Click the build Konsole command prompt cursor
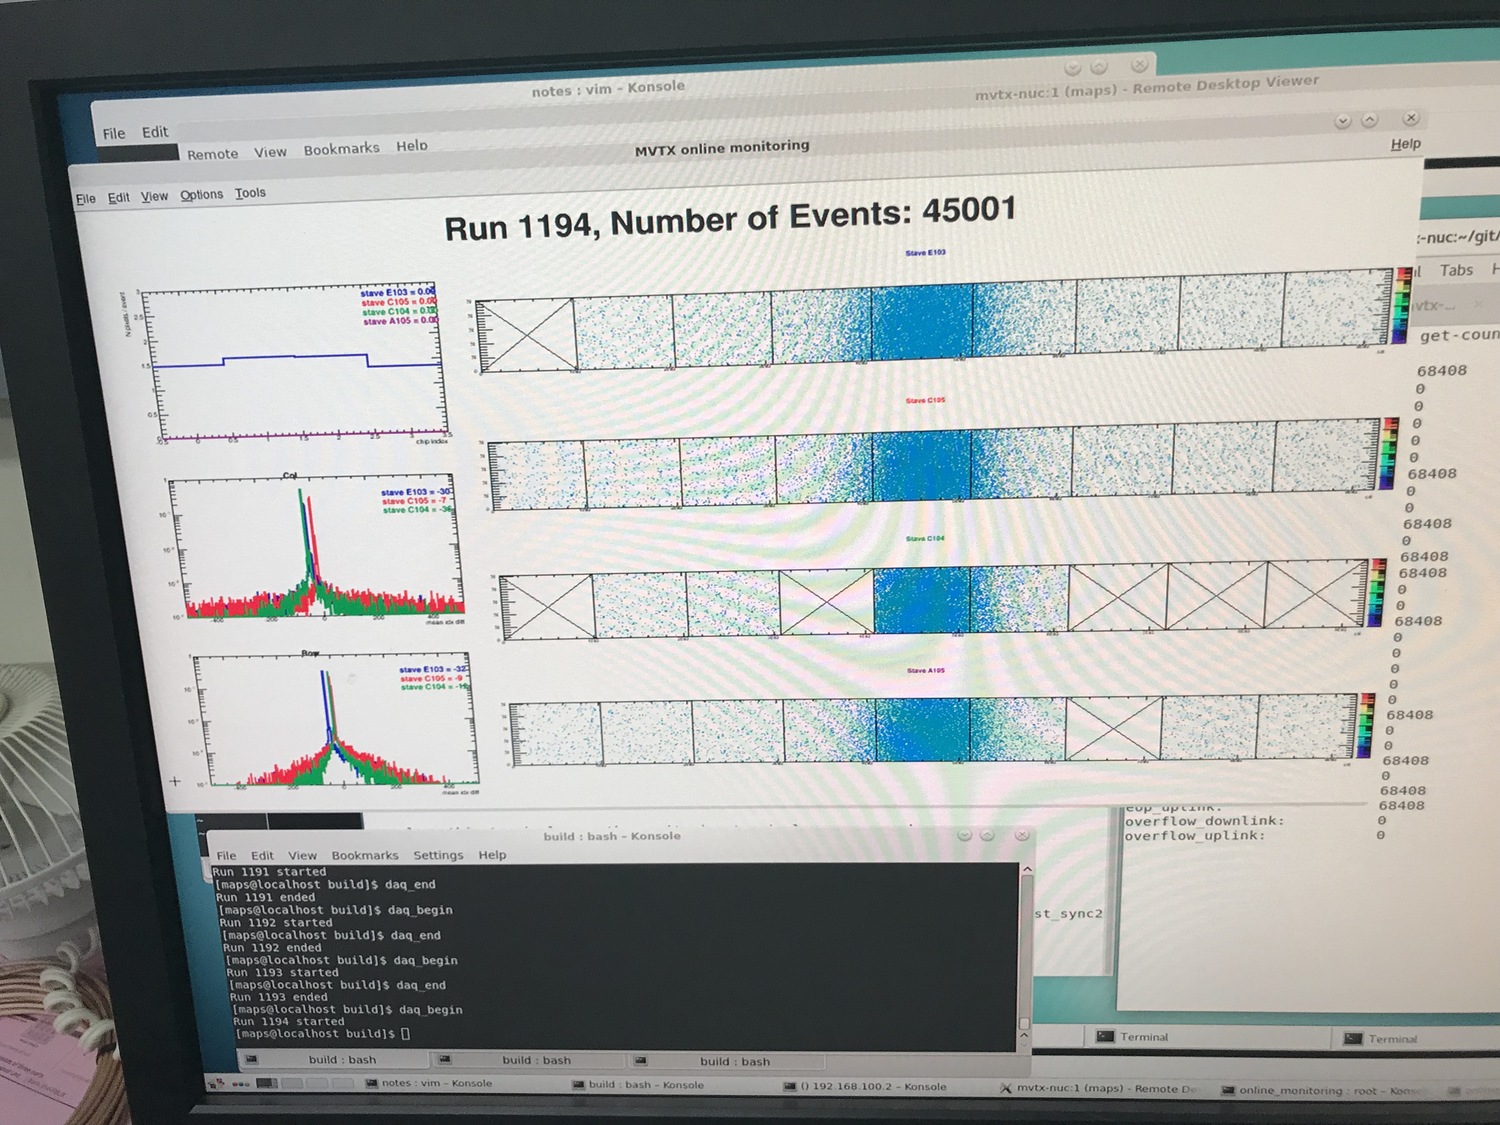1500x1125 pixels. (406, 1034)
